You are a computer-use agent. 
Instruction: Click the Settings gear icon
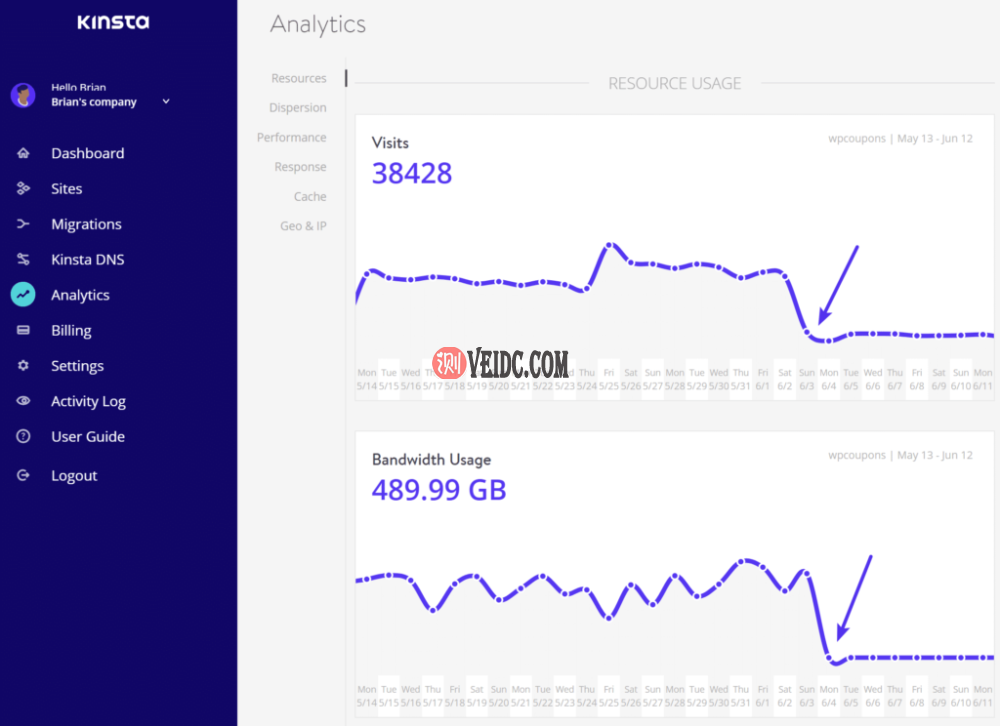tap(23, 366)
